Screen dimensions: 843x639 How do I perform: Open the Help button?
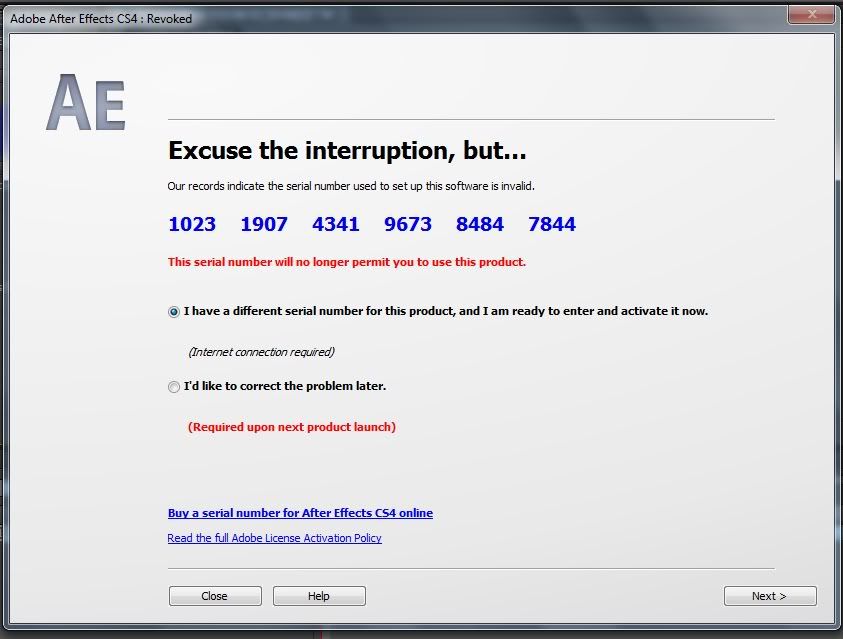tap(319, 596)
